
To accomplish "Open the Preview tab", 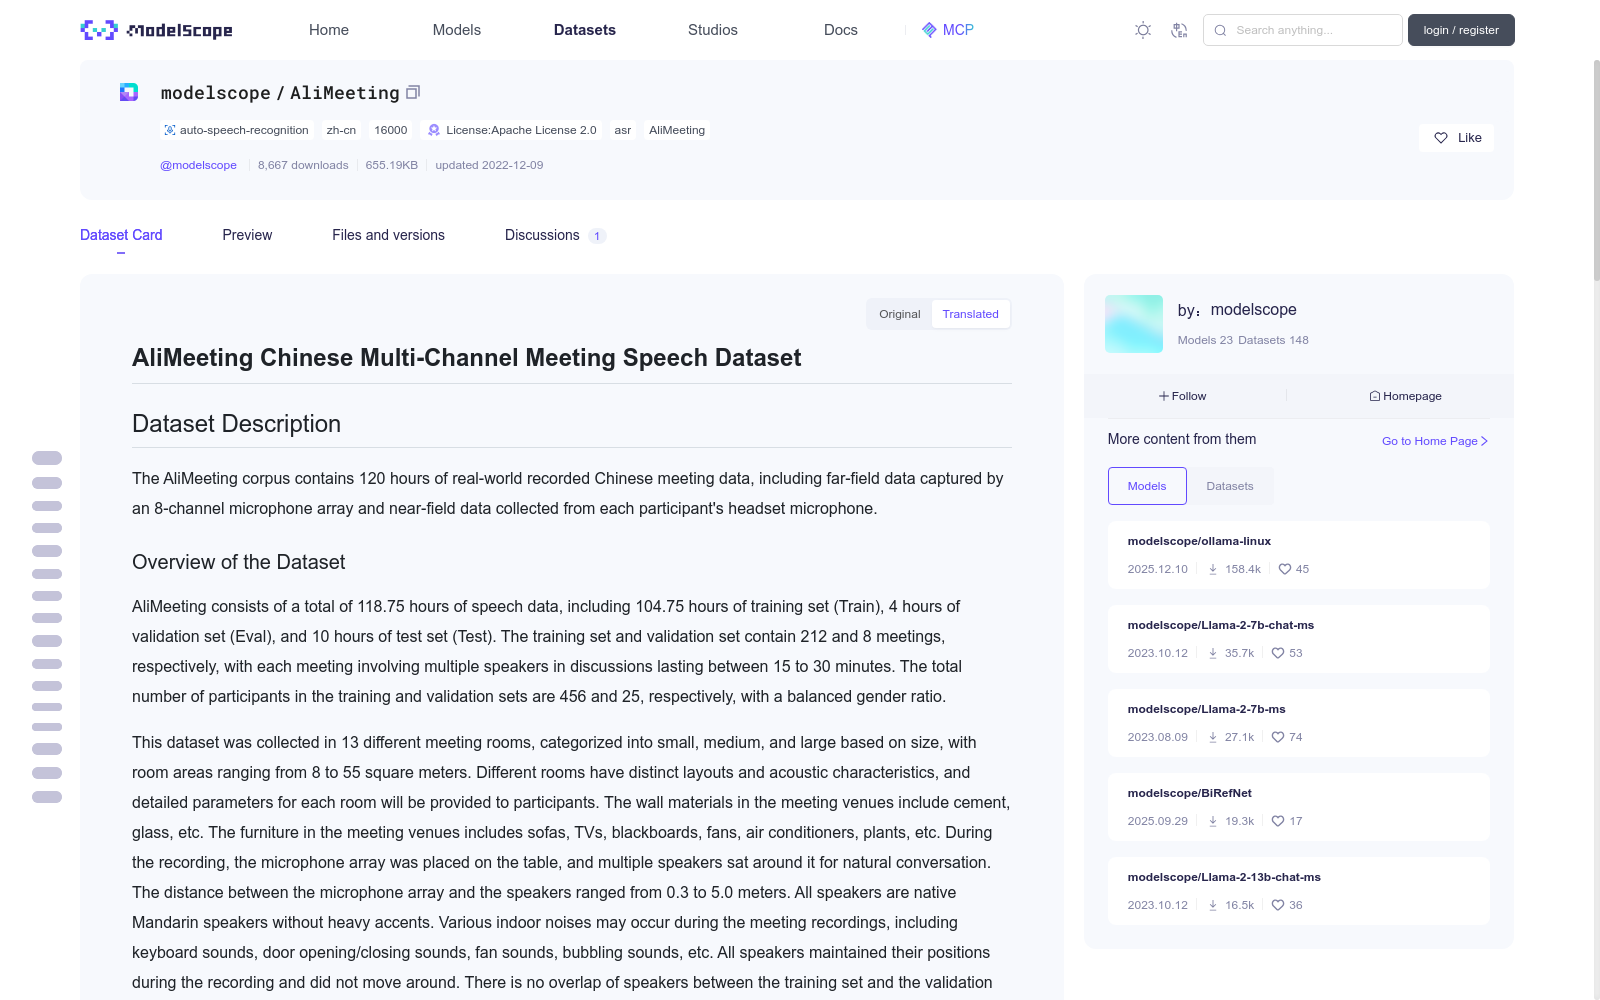I will click(x=247, y=235).
